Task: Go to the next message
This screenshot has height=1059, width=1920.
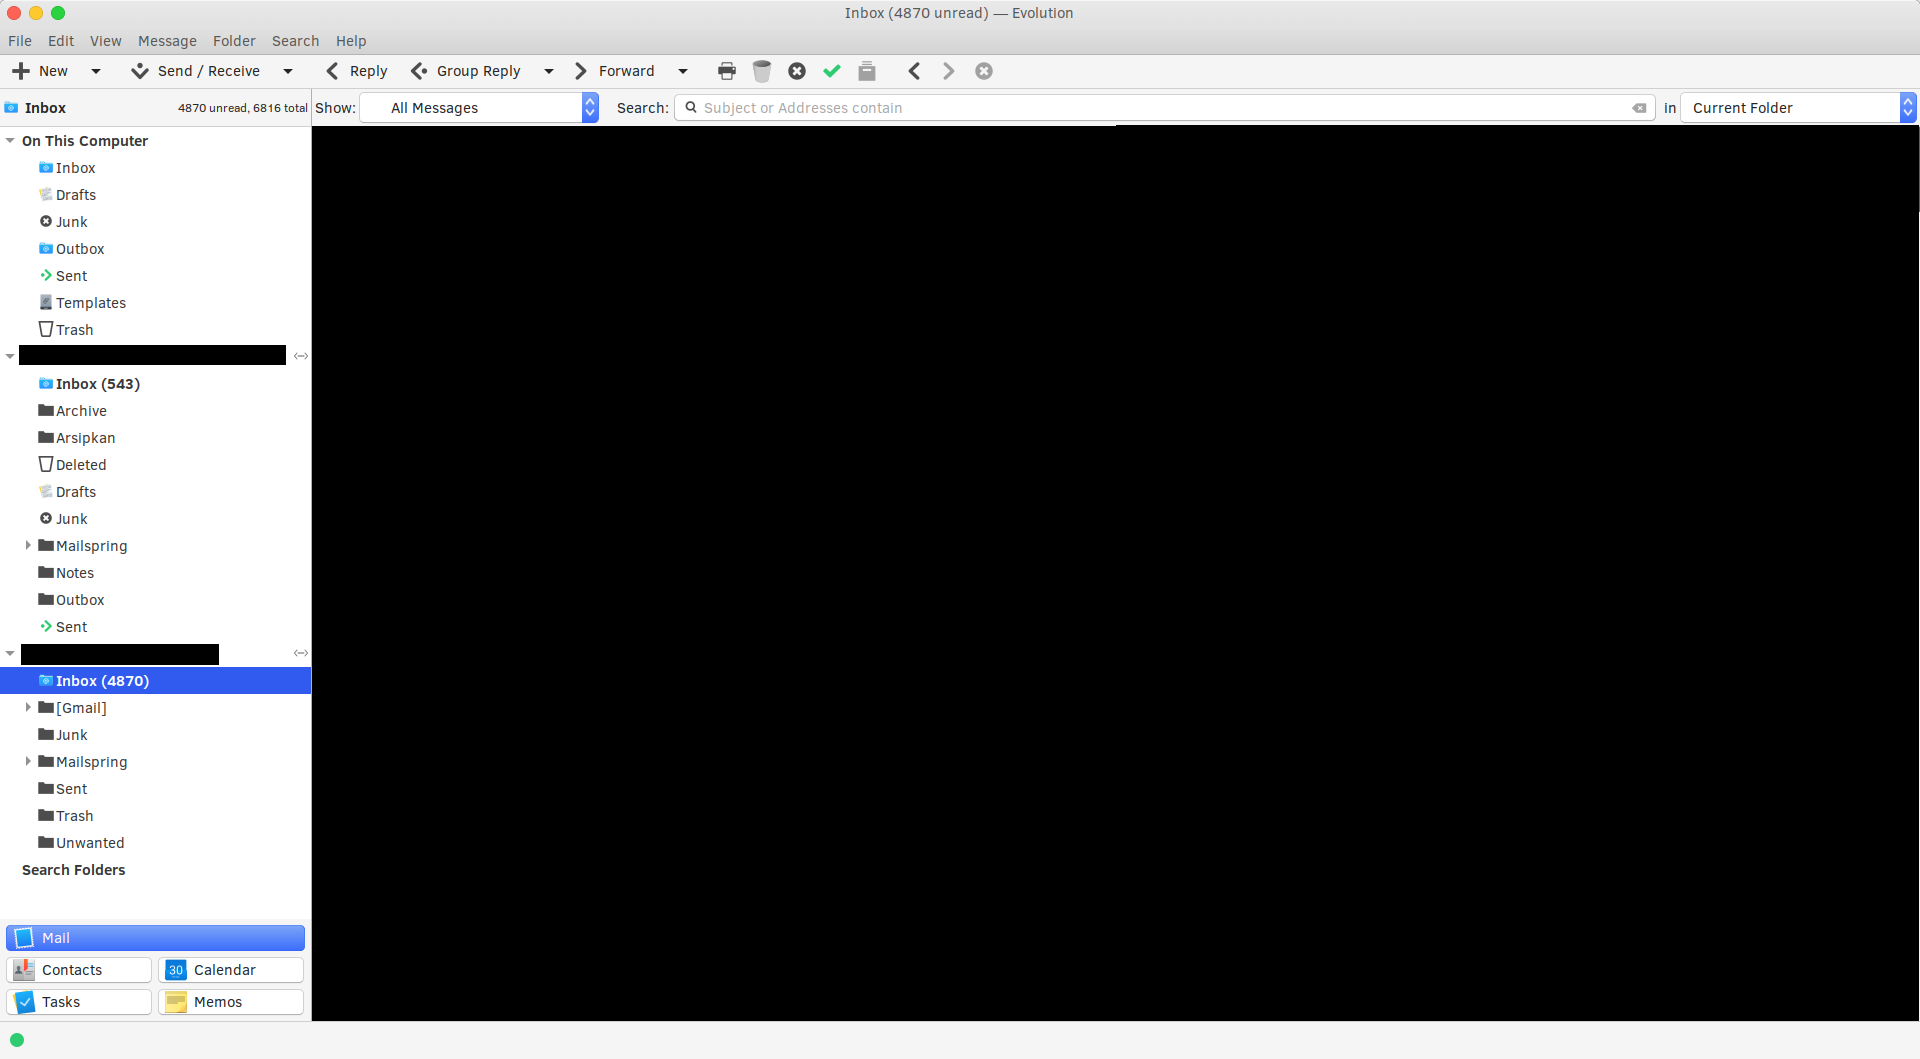Action: click(948, 71)
